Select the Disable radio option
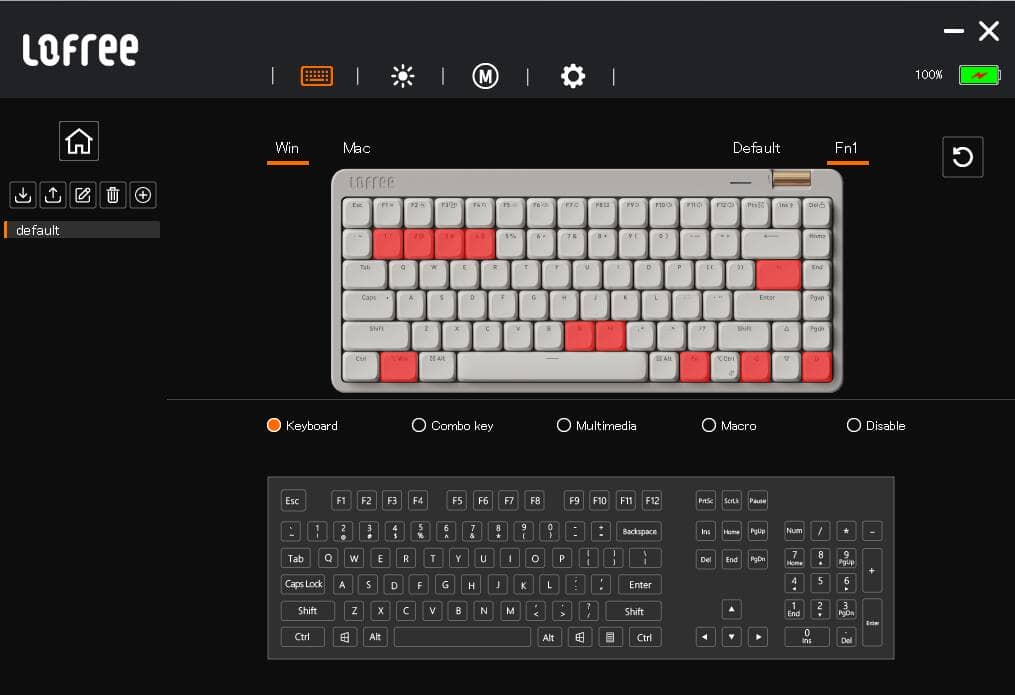Screen dimensions: 1015x695 tap(854, 425)
